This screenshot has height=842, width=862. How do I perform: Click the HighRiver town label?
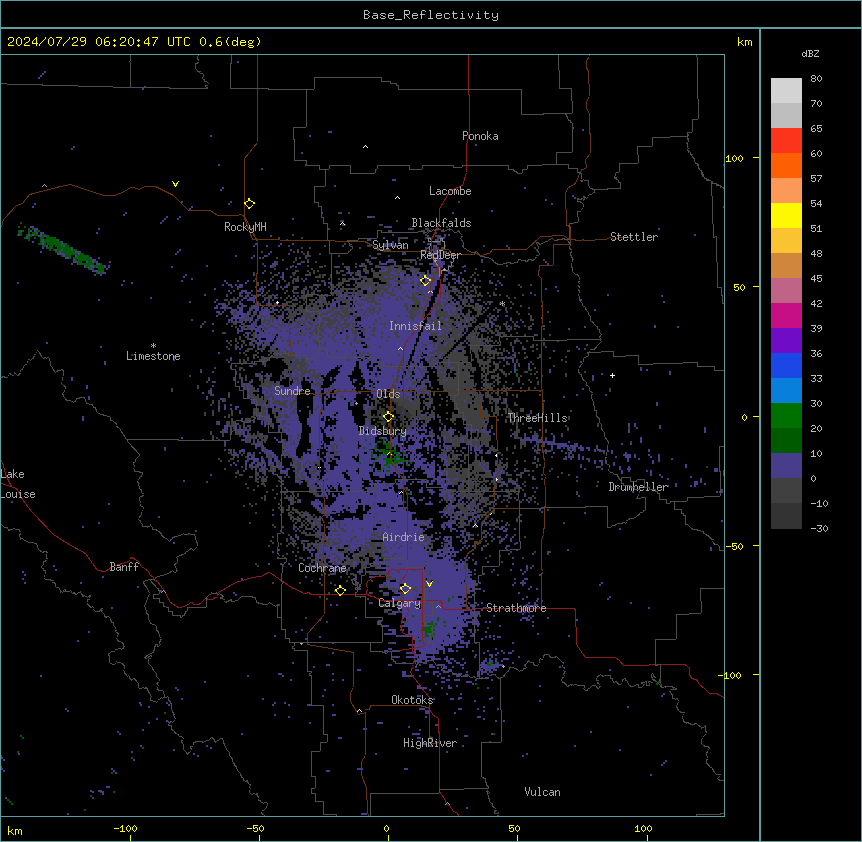430,743
